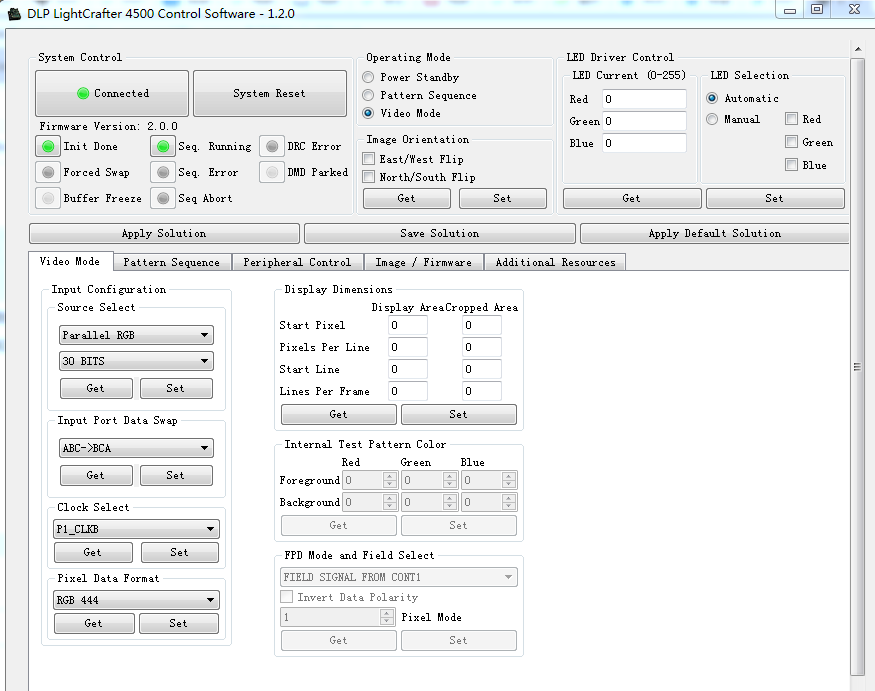Click Start Pixel Display Area field
The height and width of the screenshot is (691, 875).
tap(408, 325)
